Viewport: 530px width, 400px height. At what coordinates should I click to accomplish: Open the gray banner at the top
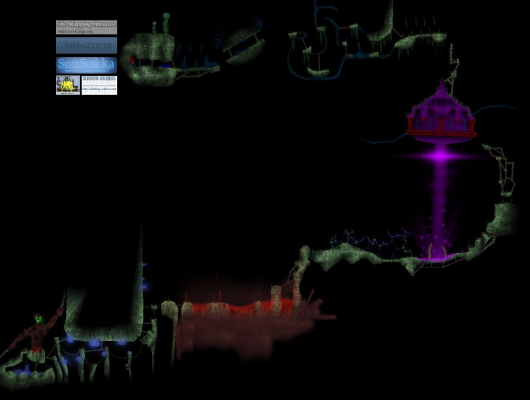tap(87, 27)
